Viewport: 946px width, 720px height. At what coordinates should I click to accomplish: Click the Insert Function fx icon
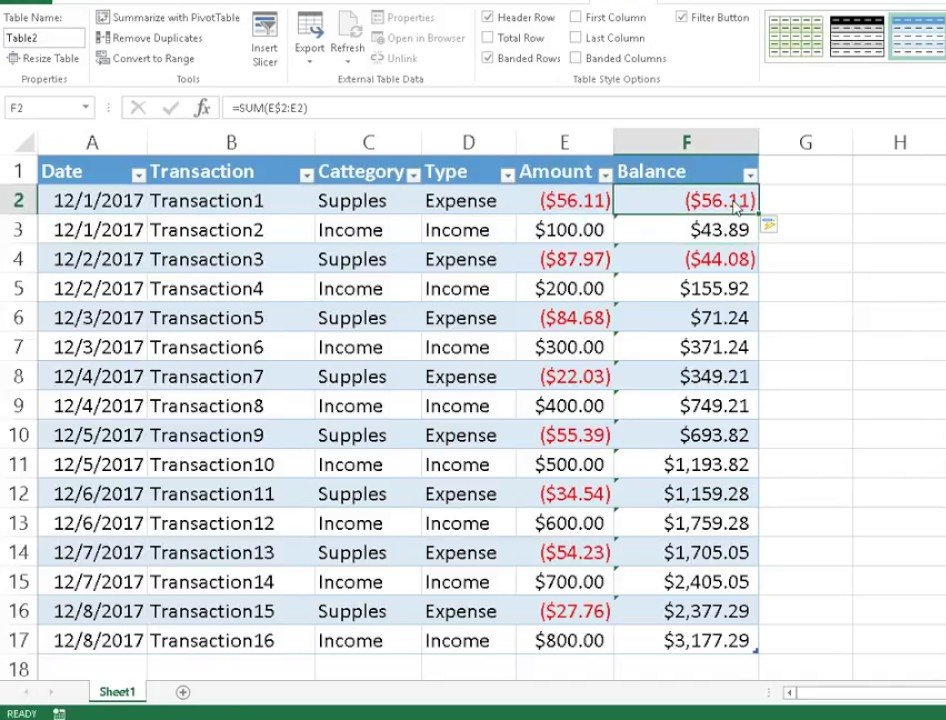click(x=202, y=107)
